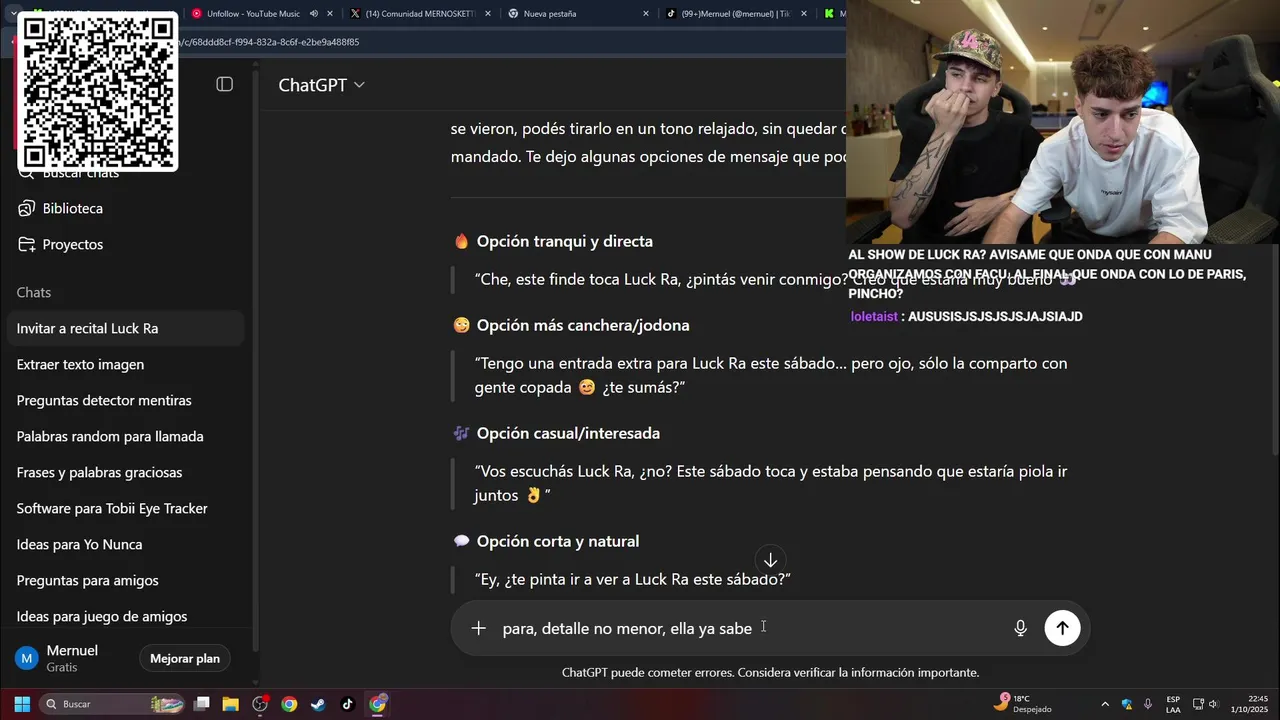Click the 'Mejorar plan' upgrade button
This screenshot has width=1280, height=720.
[x=185, y=658]
